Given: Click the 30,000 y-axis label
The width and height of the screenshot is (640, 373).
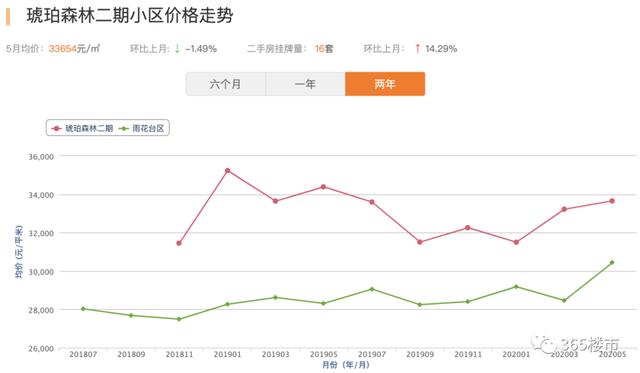Looking at the screenshot, I should (x=41, y=272).
